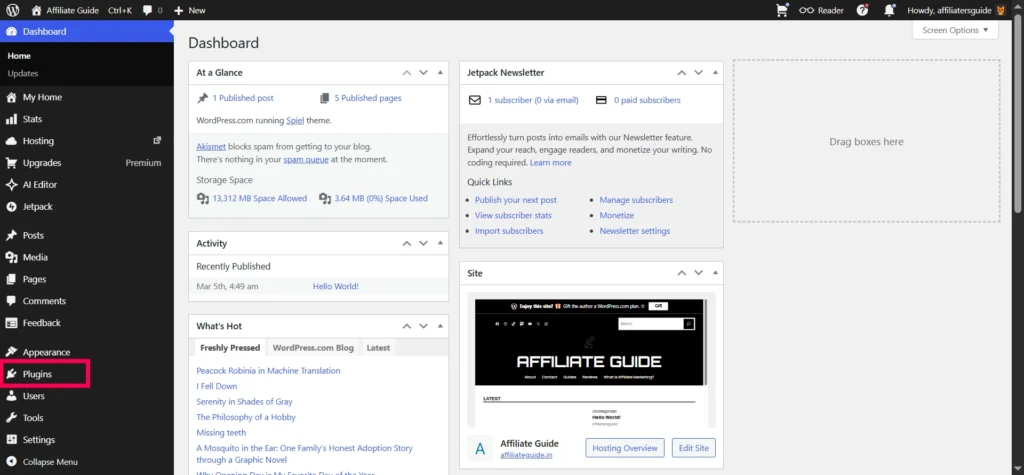1024x475 pixels.
Task: Open the notifications bell icon
Action: click(889, 10)
